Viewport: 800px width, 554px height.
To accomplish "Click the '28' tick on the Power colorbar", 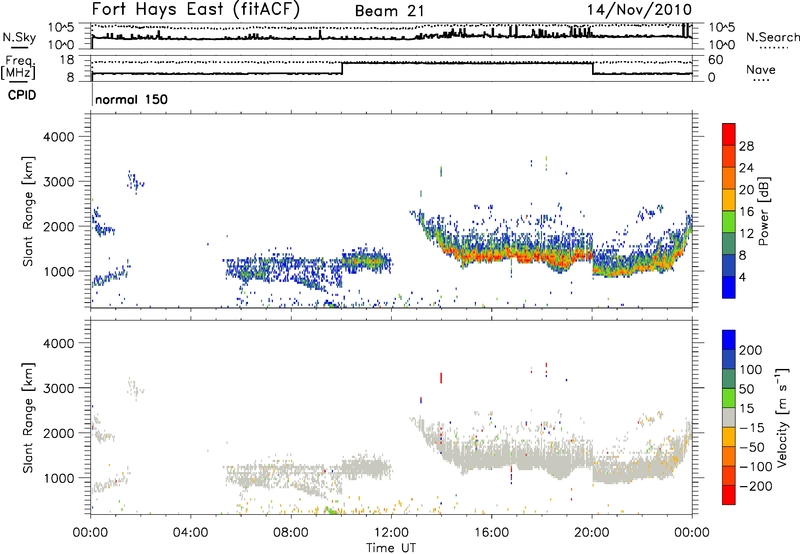I will 746,146.
